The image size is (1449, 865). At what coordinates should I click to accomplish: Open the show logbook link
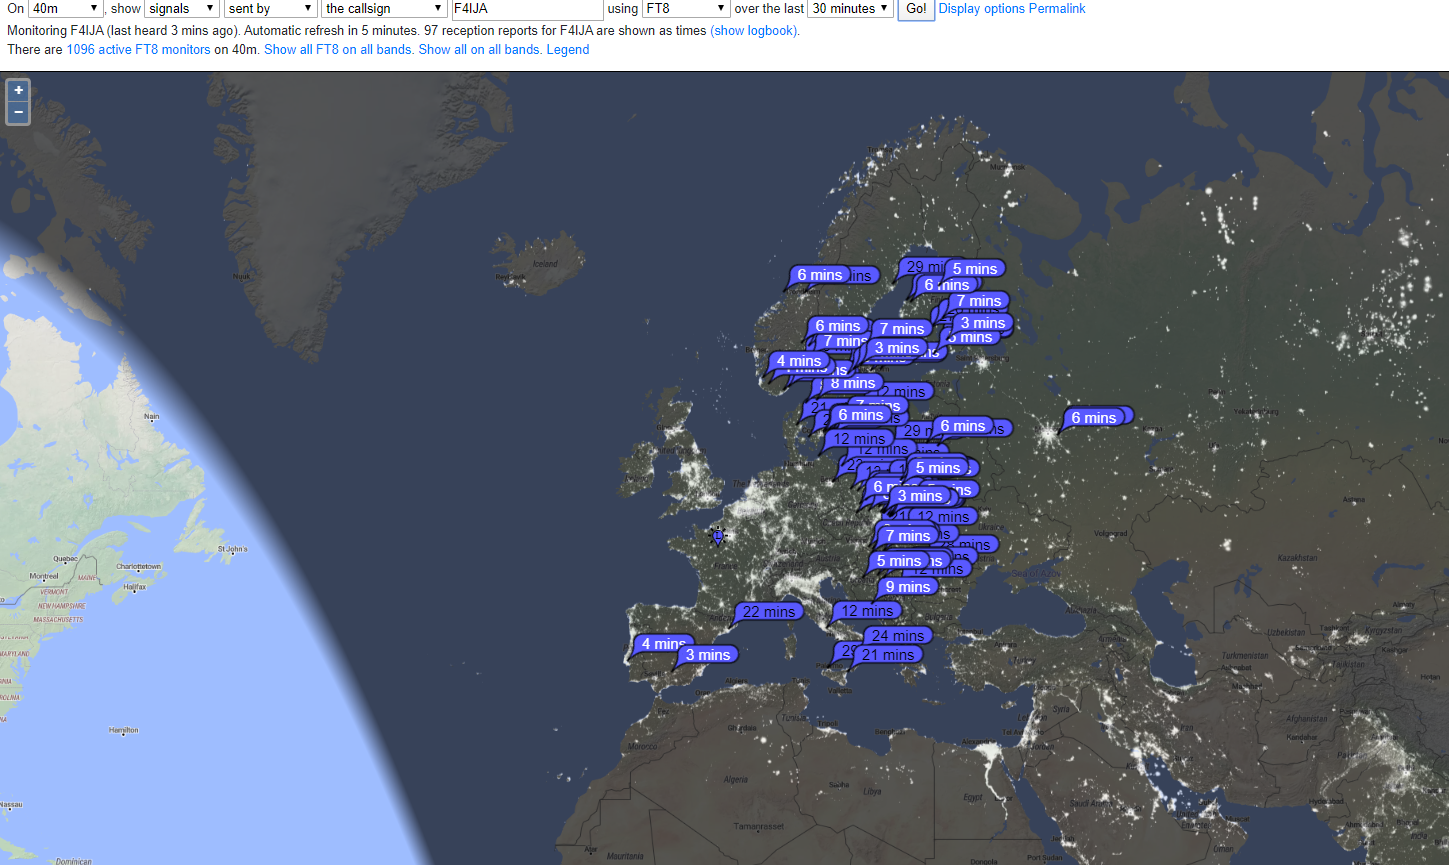point(754,30)
